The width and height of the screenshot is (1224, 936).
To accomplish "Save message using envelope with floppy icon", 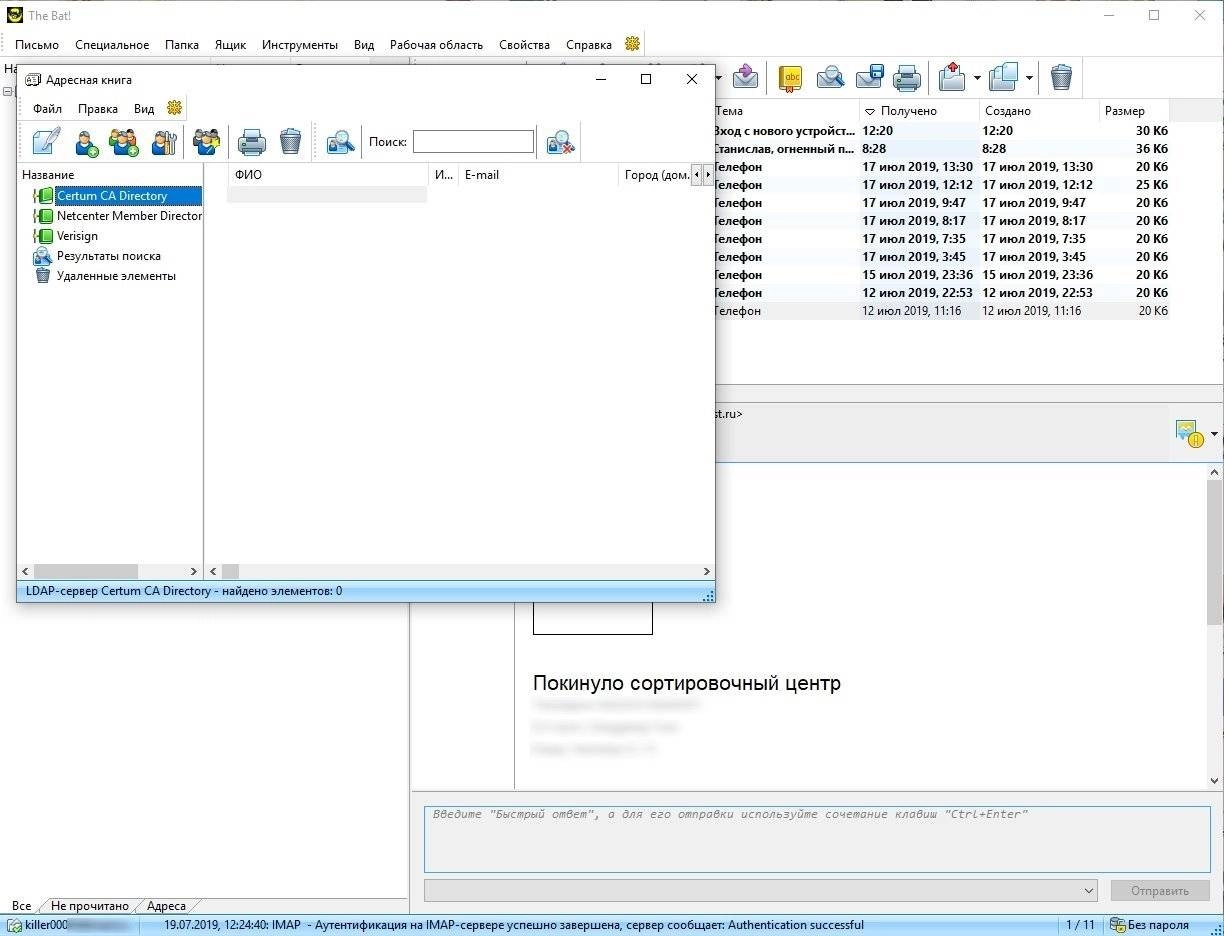I will pos(869,77).
